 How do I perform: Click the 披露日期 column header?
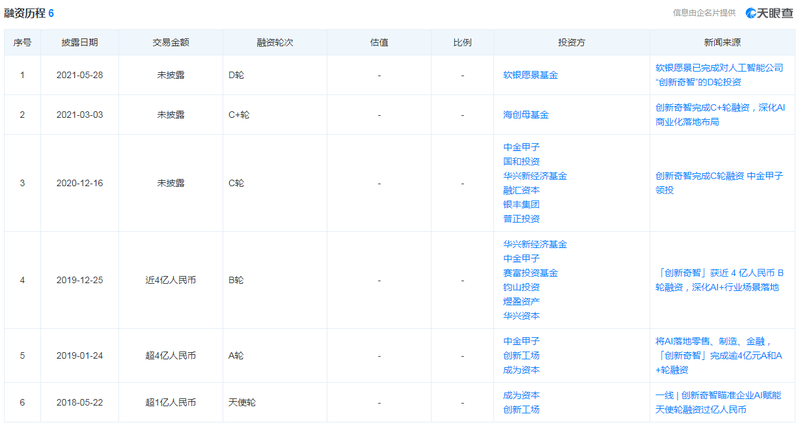pos(80,42)
